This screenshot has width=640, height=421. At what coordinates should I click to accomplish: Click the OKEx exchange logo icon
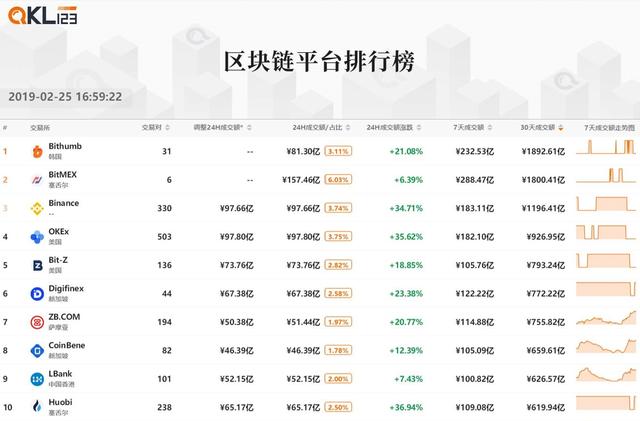(x=37, y=237)
